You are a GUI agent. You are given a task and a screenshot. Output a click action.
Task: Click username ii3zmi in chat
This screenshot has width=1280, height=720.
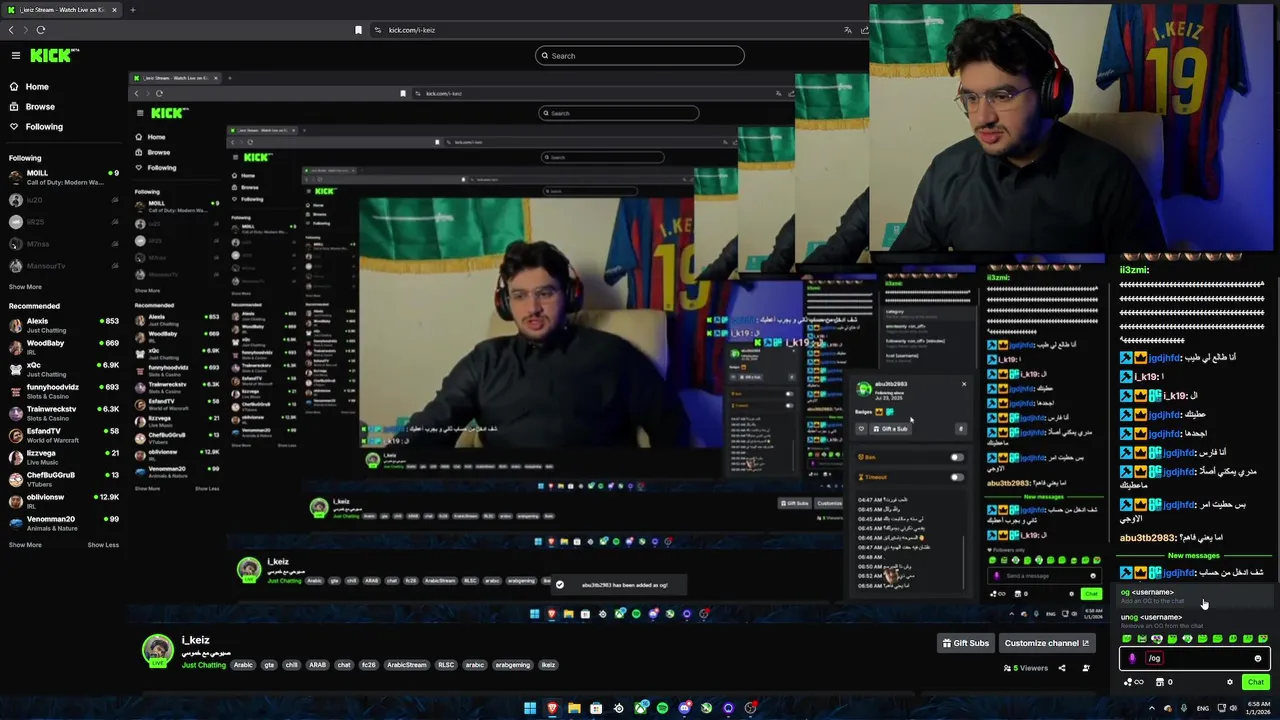point(1134,270)
